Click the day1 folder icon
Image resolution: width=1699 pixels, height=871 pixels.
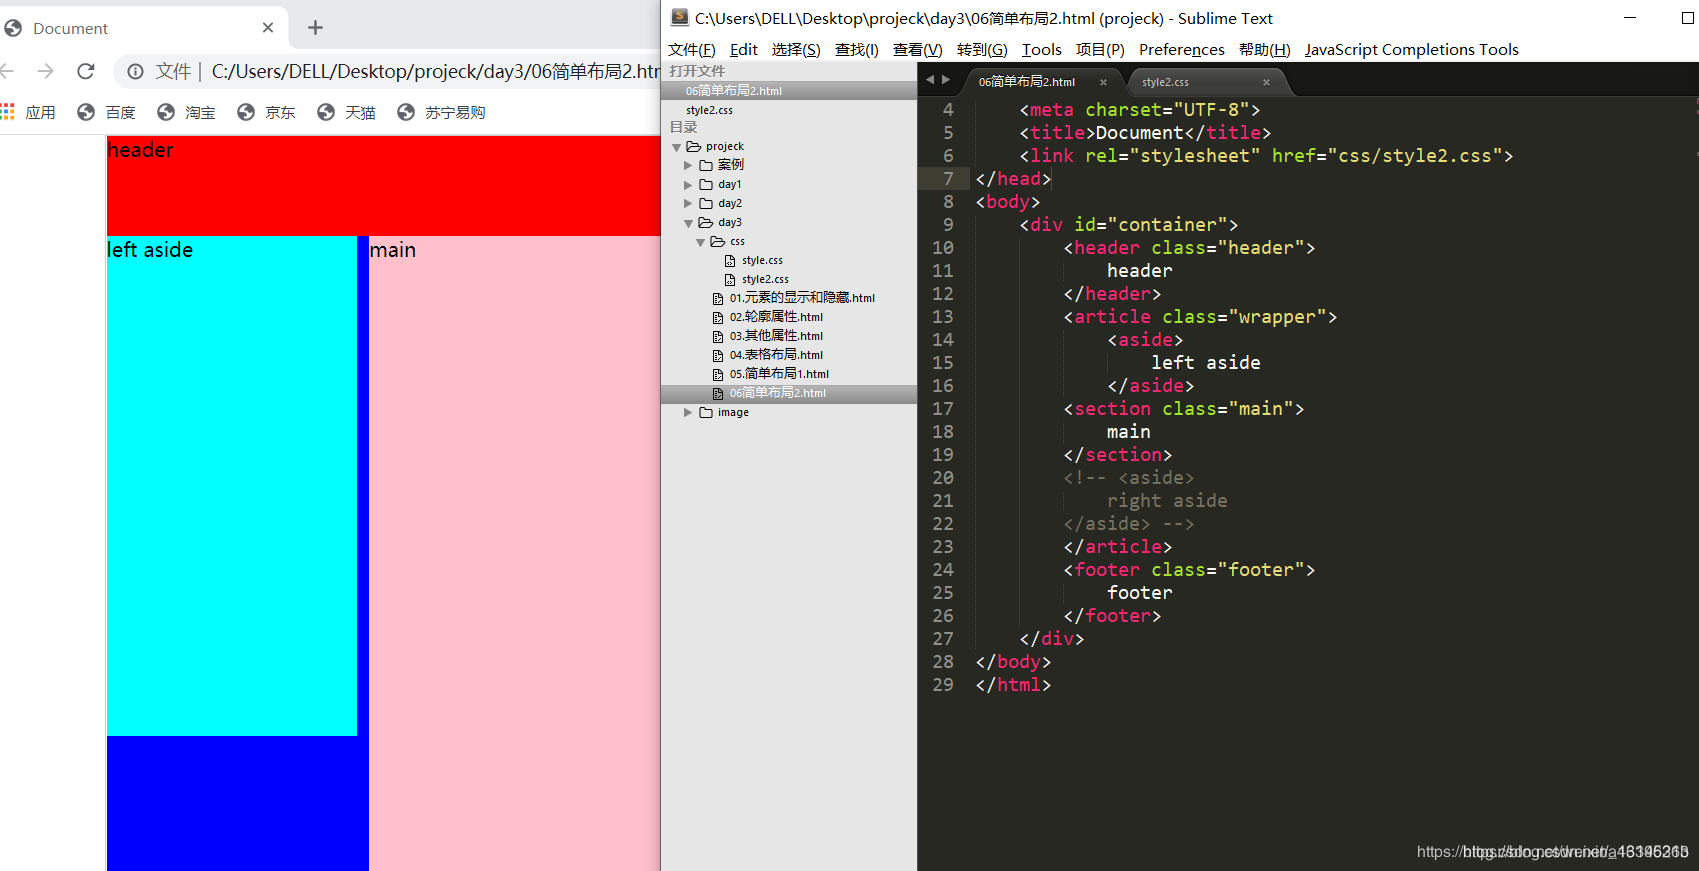pos(706,184)
